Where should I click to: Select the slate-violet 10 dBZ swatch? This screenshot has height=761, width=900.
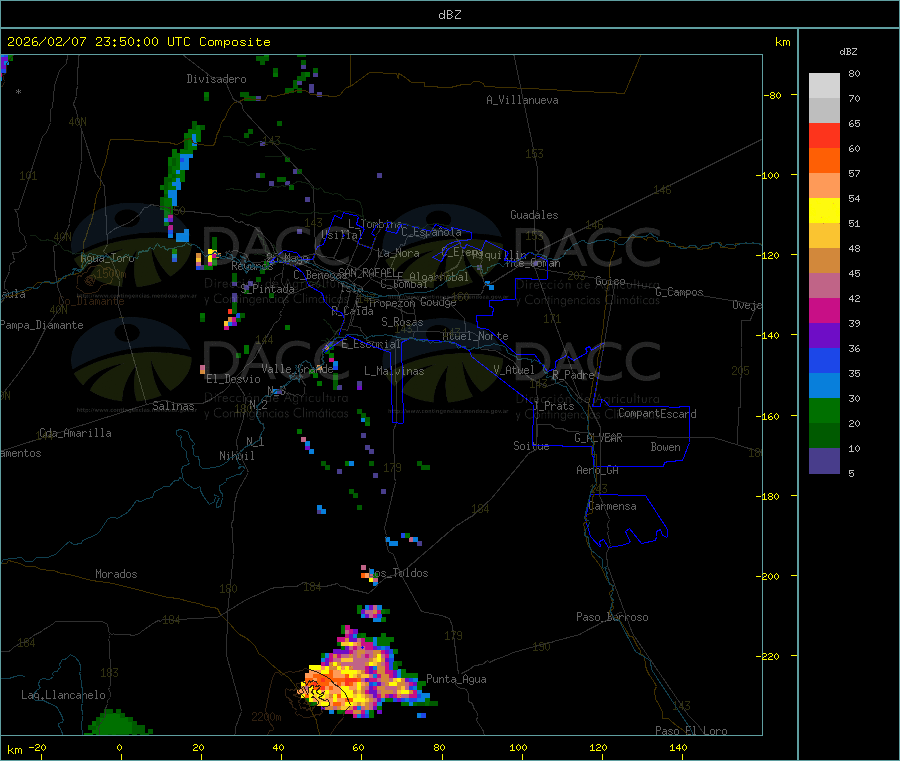(x=824, y=460)
